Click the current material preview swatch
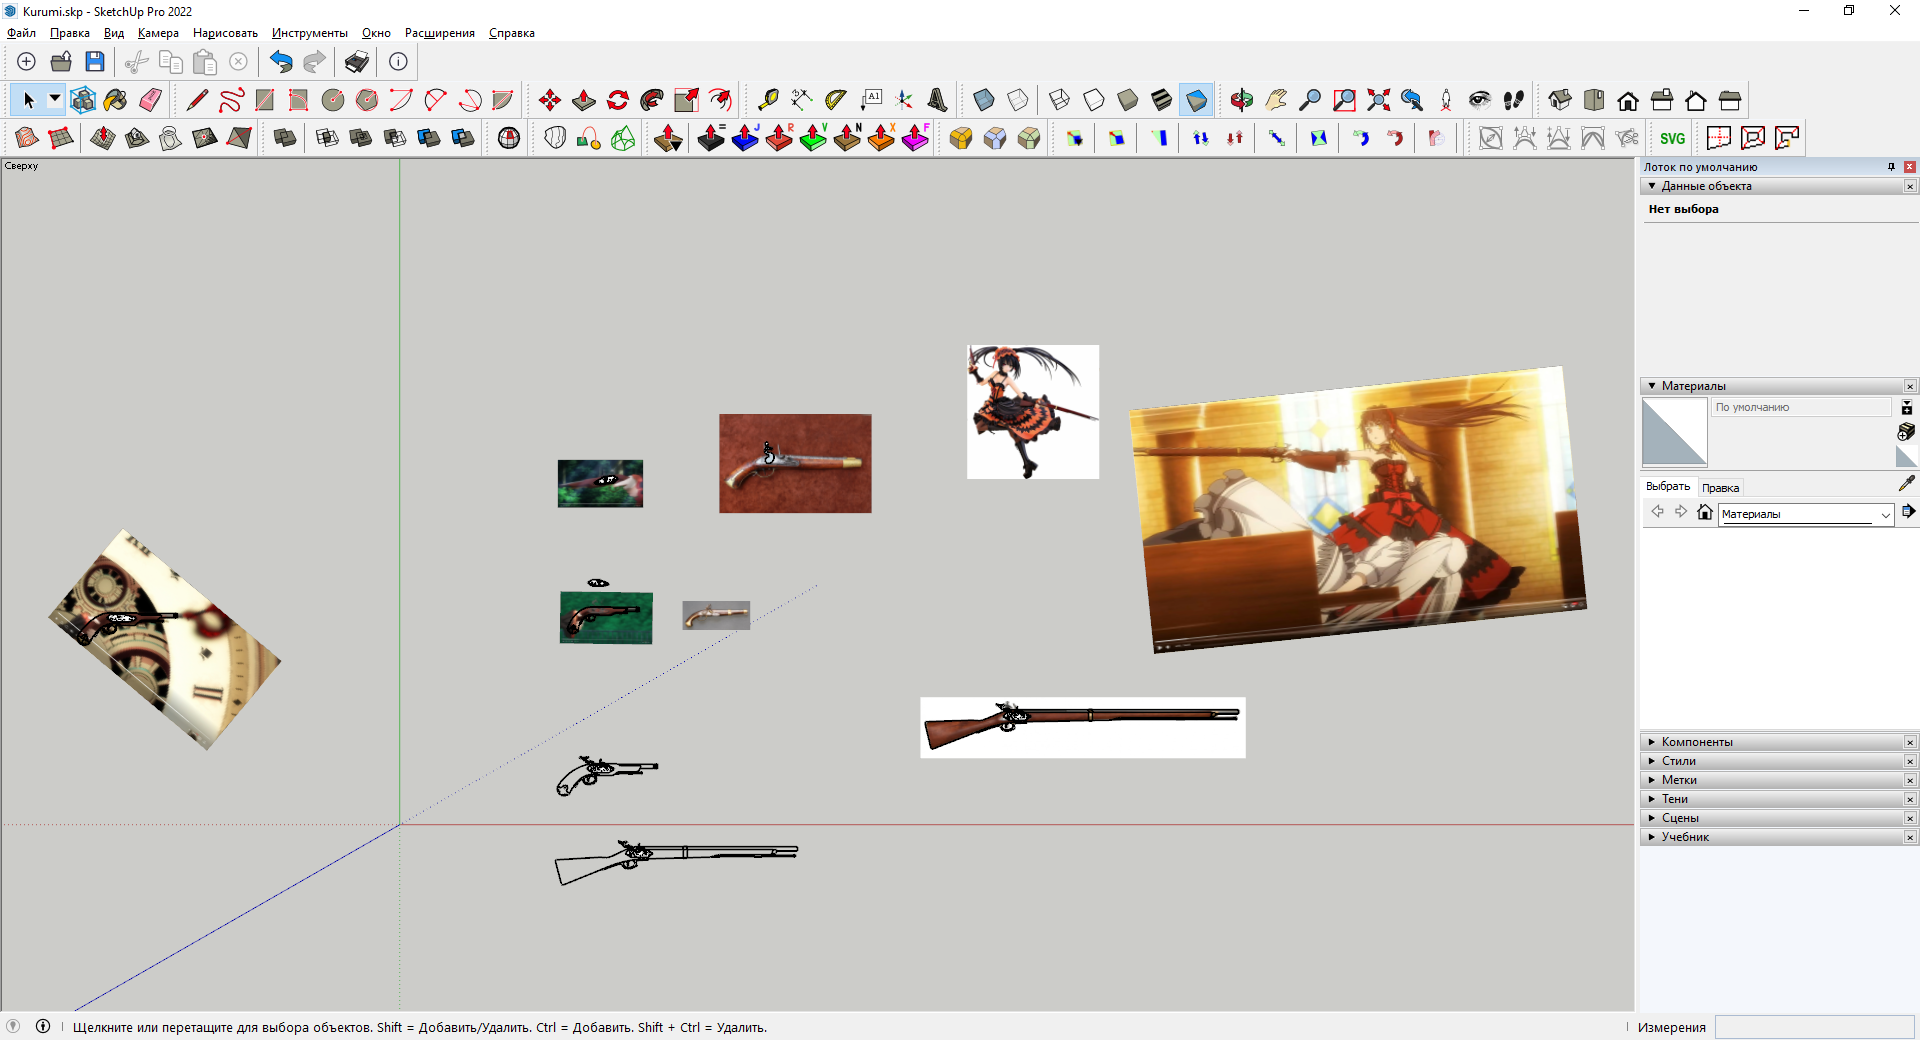The height and width of the screenshot is (1040, 1920). point(1674,431)
